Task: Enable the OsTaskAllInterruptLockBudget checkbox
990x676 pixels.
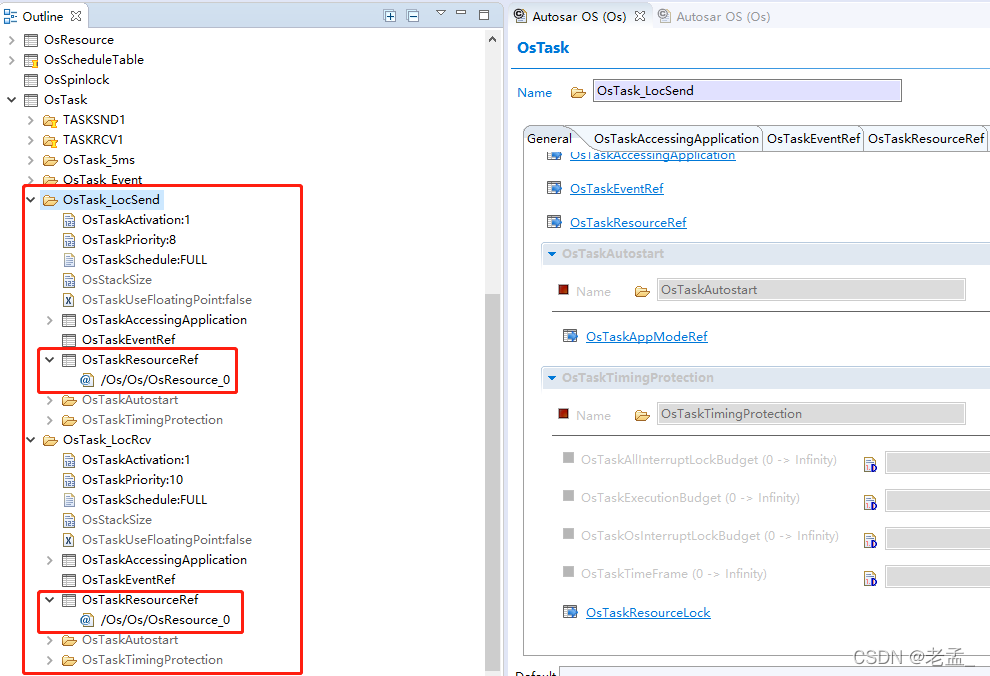Action: coord(568,458)
